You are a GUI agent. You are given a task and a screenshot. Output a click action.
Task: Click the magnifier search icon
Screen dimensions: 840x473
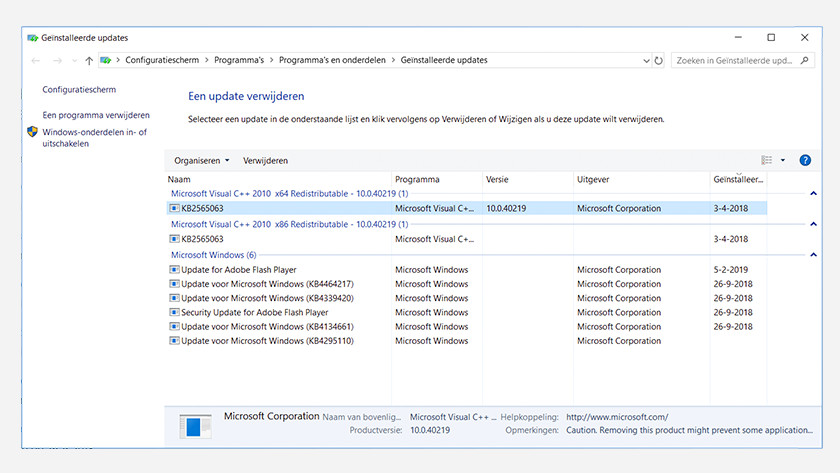point(805,61)
